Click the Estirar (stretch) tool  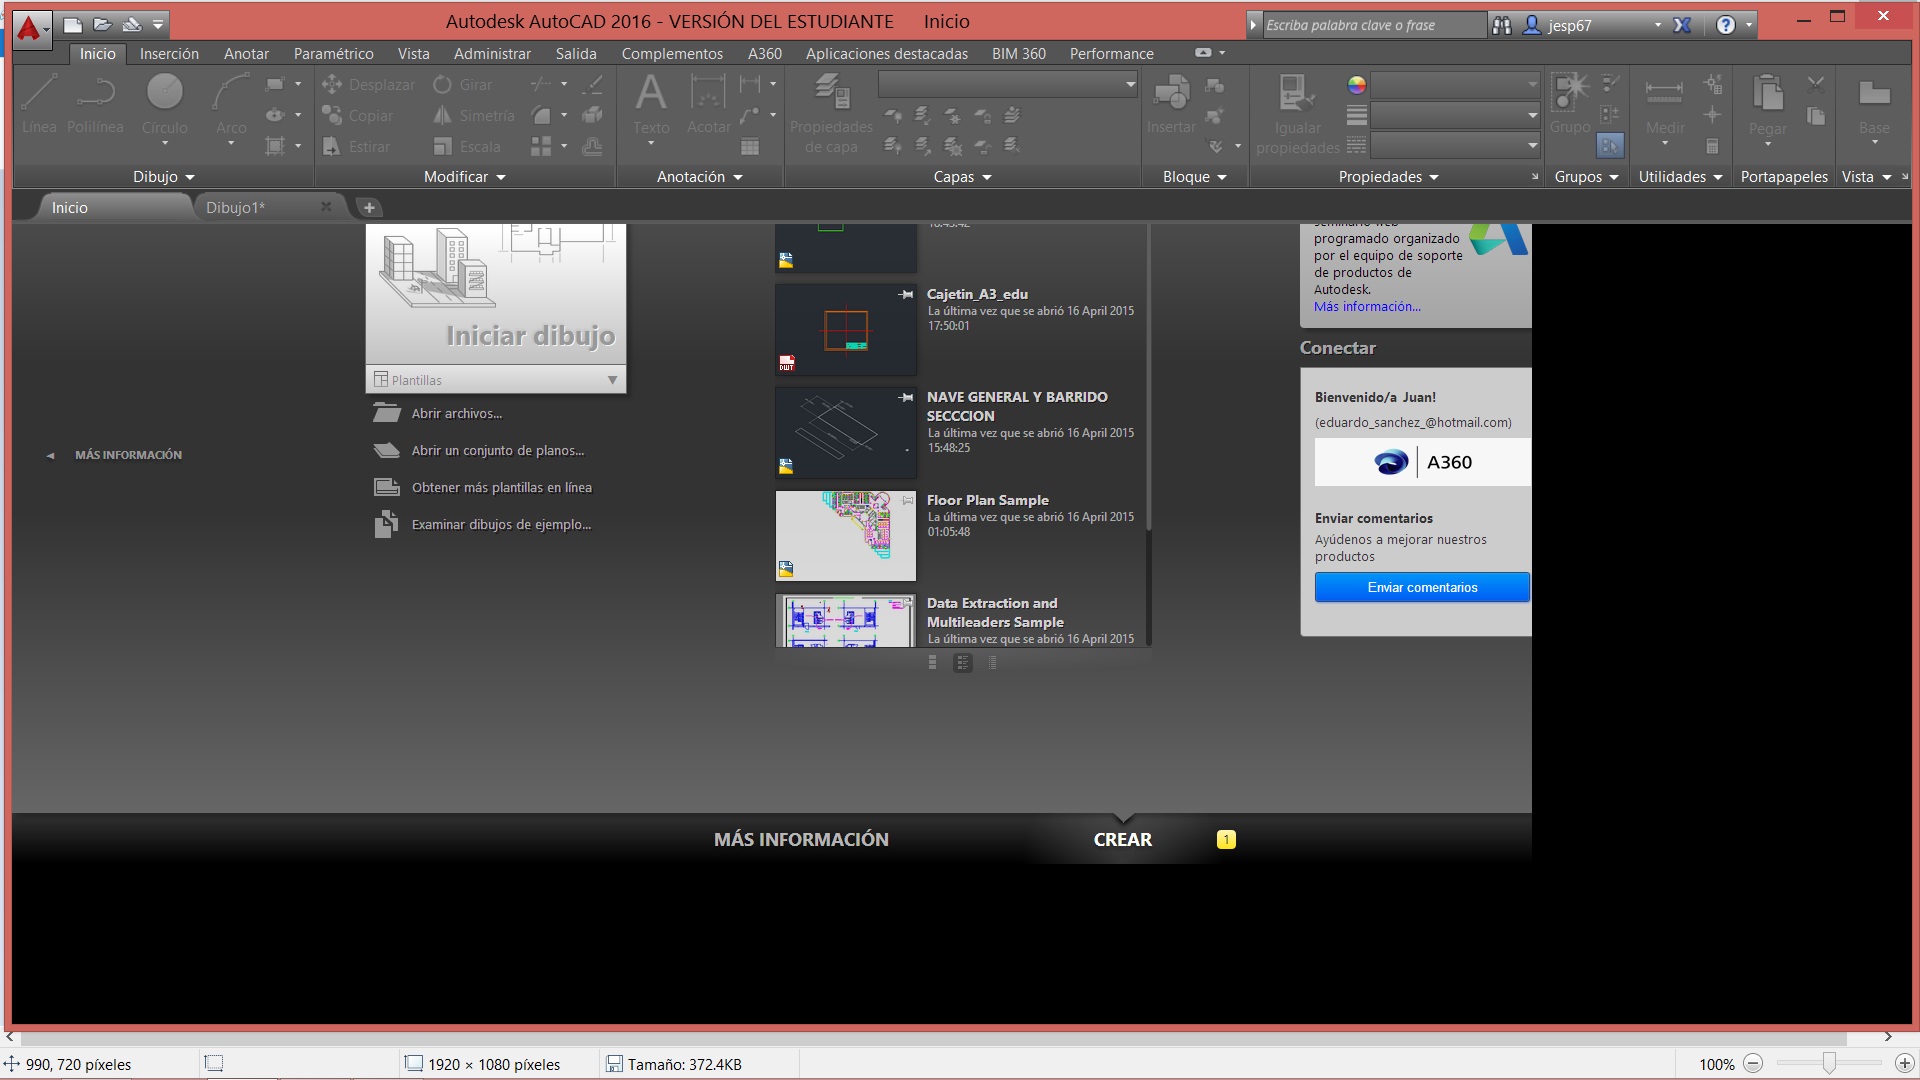[356, 147]
